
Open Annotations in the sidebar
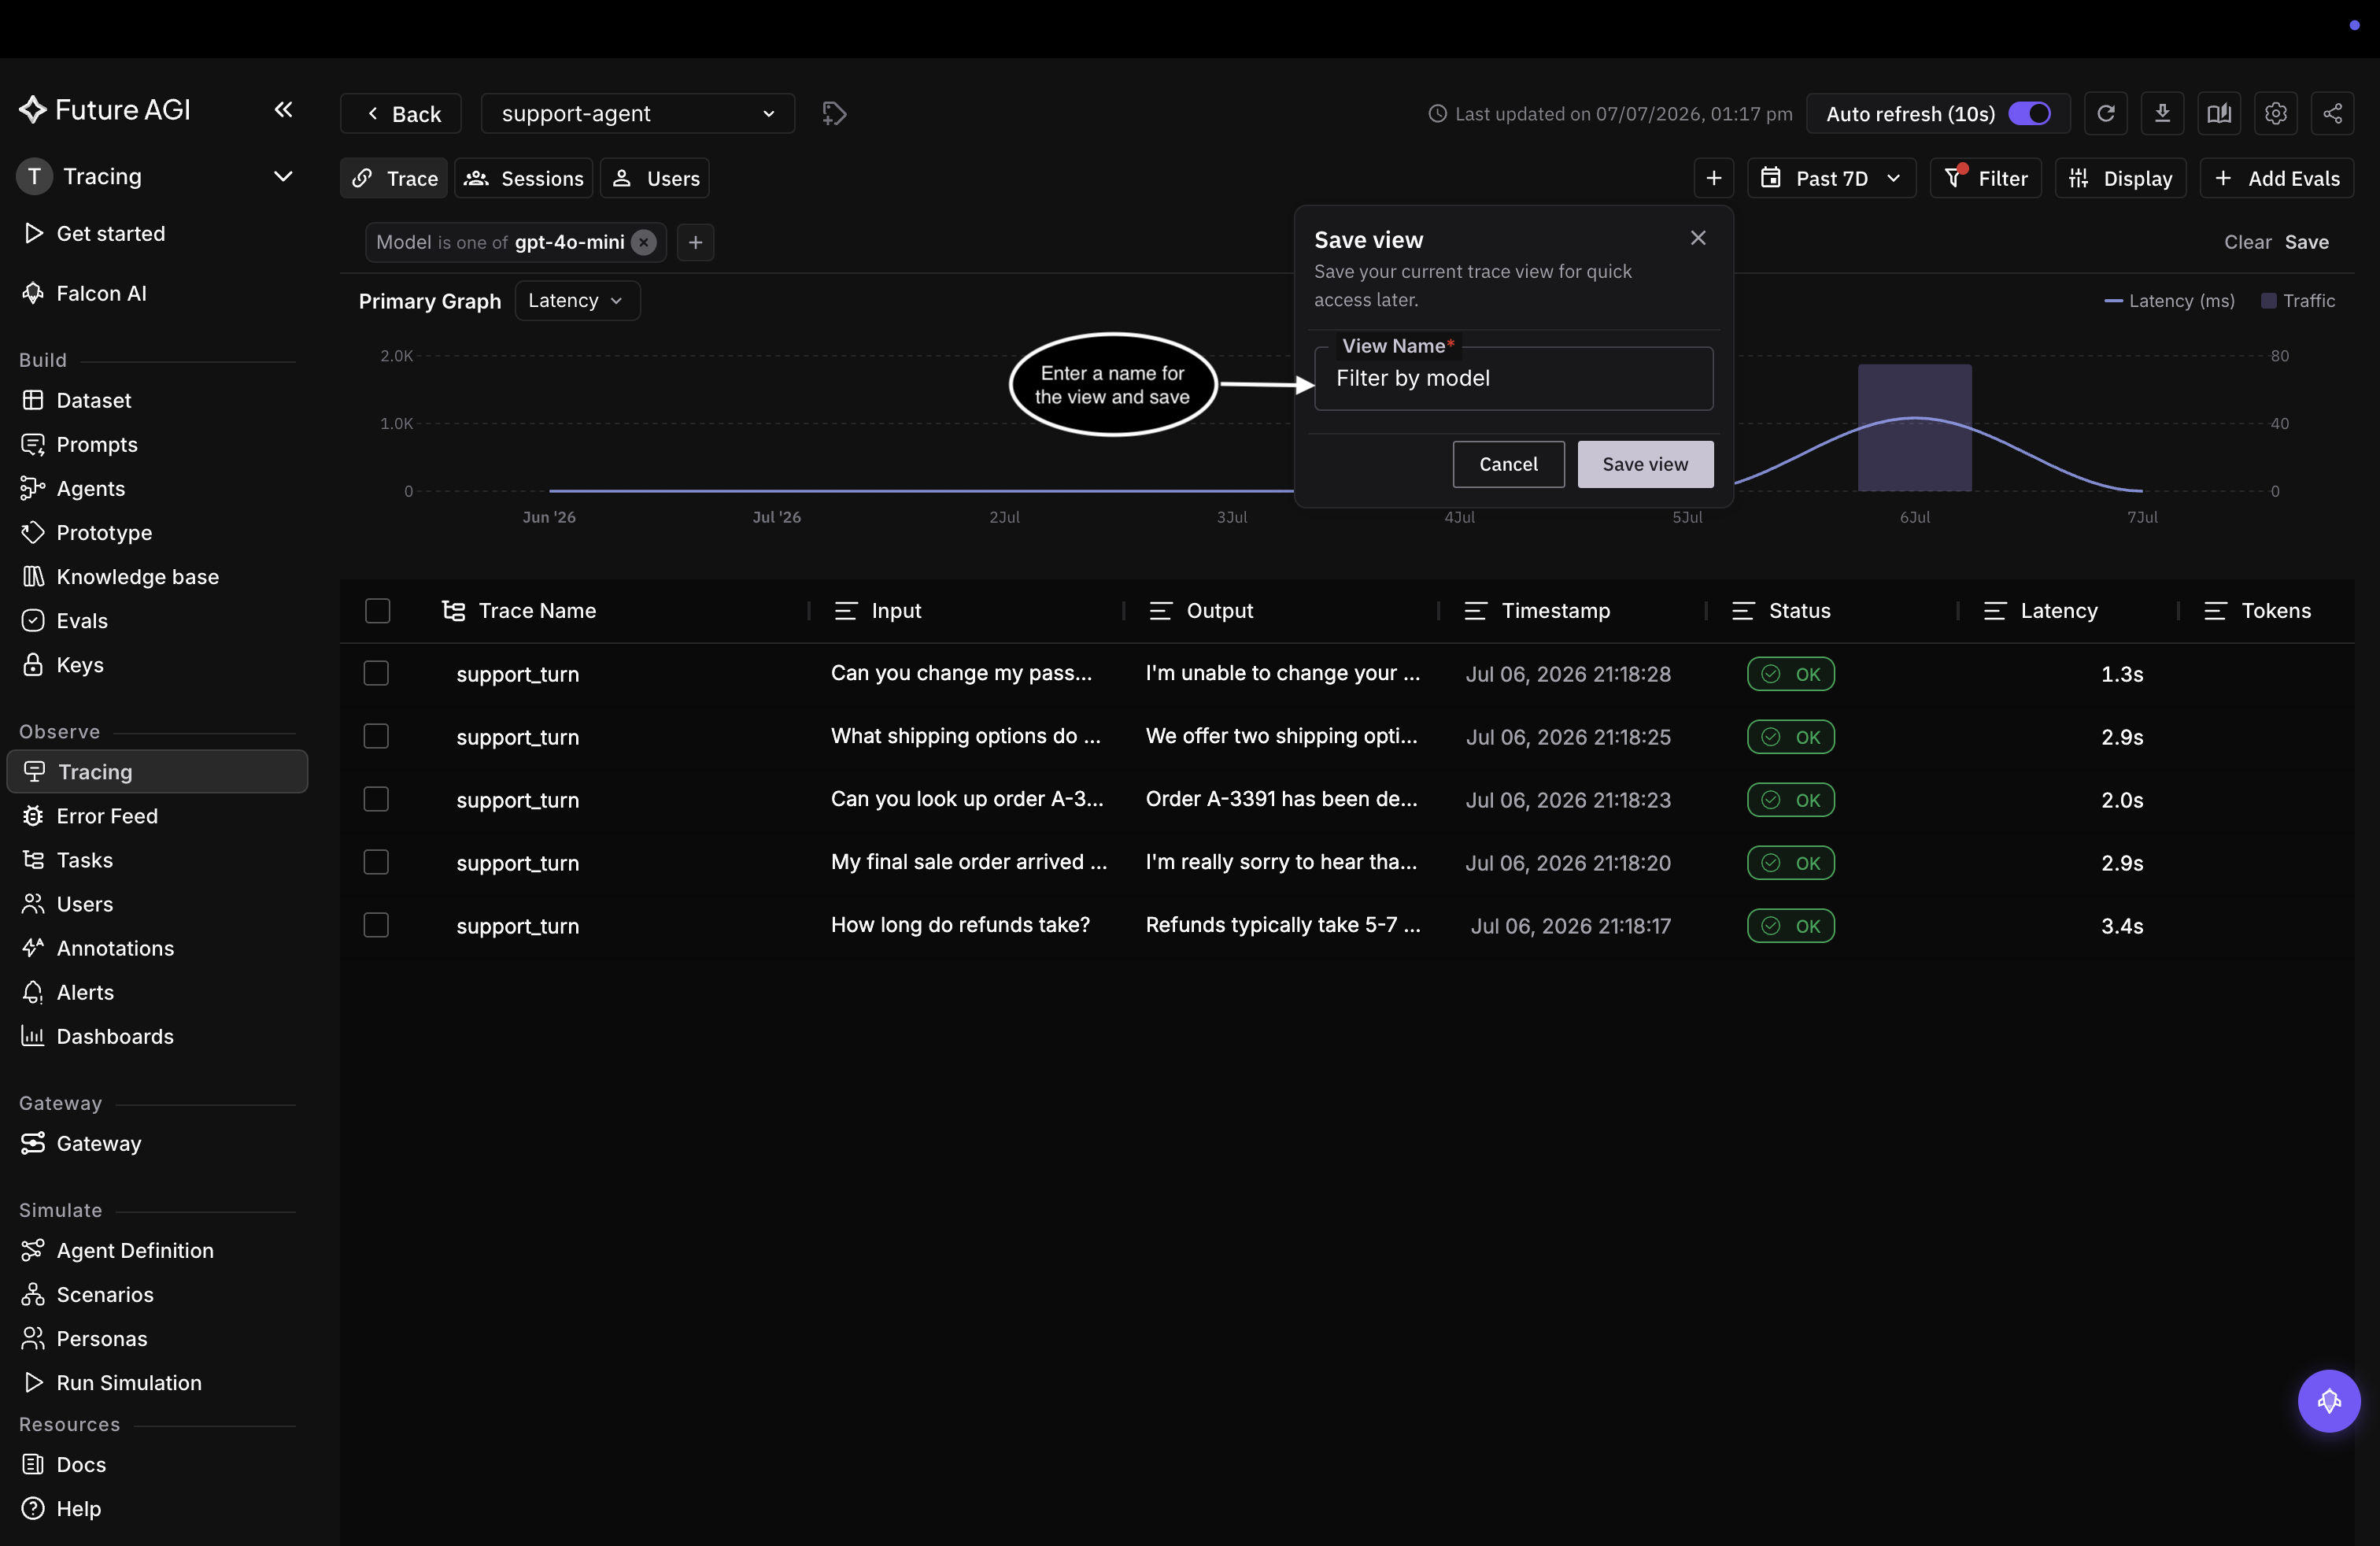(157, 948)
